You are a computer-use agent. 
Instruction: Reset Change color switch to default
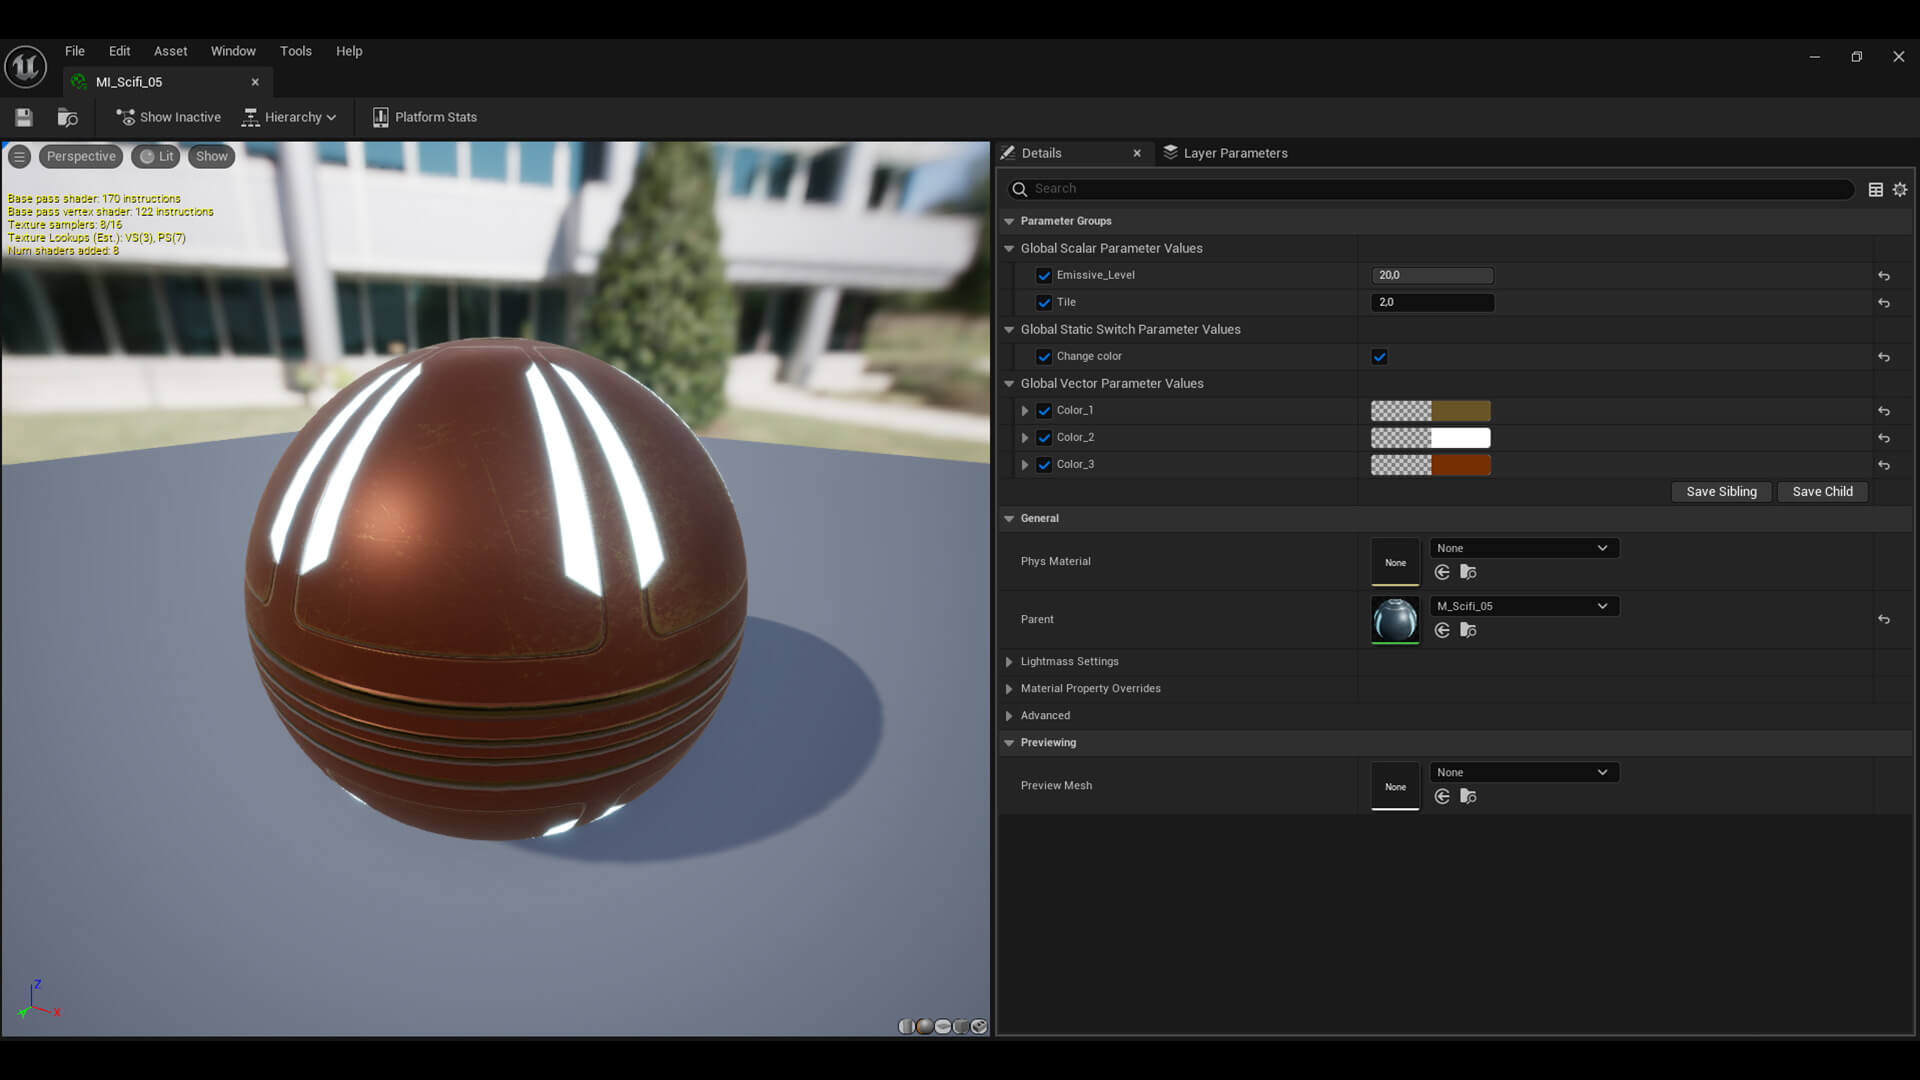click(x=1884, y=357)
